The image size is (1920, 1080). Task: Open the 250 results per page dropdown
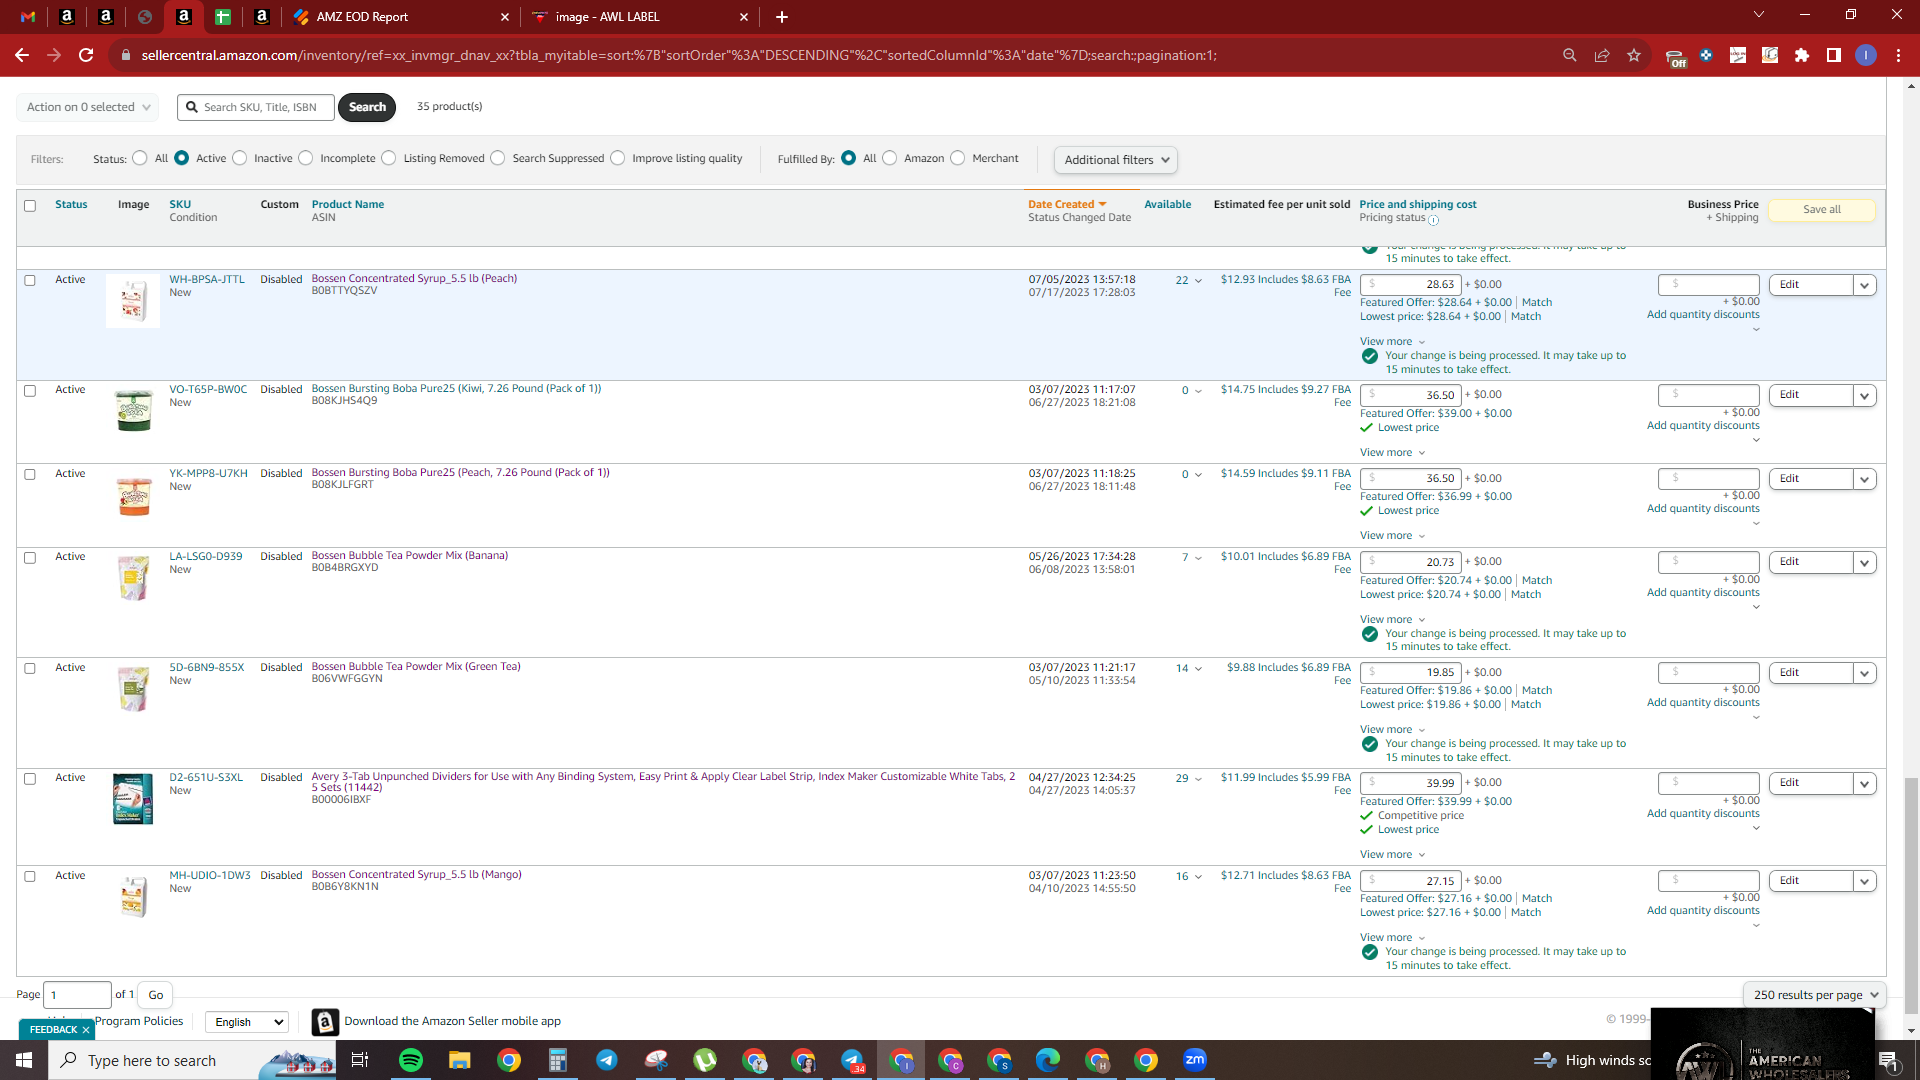coord(1815,995)
